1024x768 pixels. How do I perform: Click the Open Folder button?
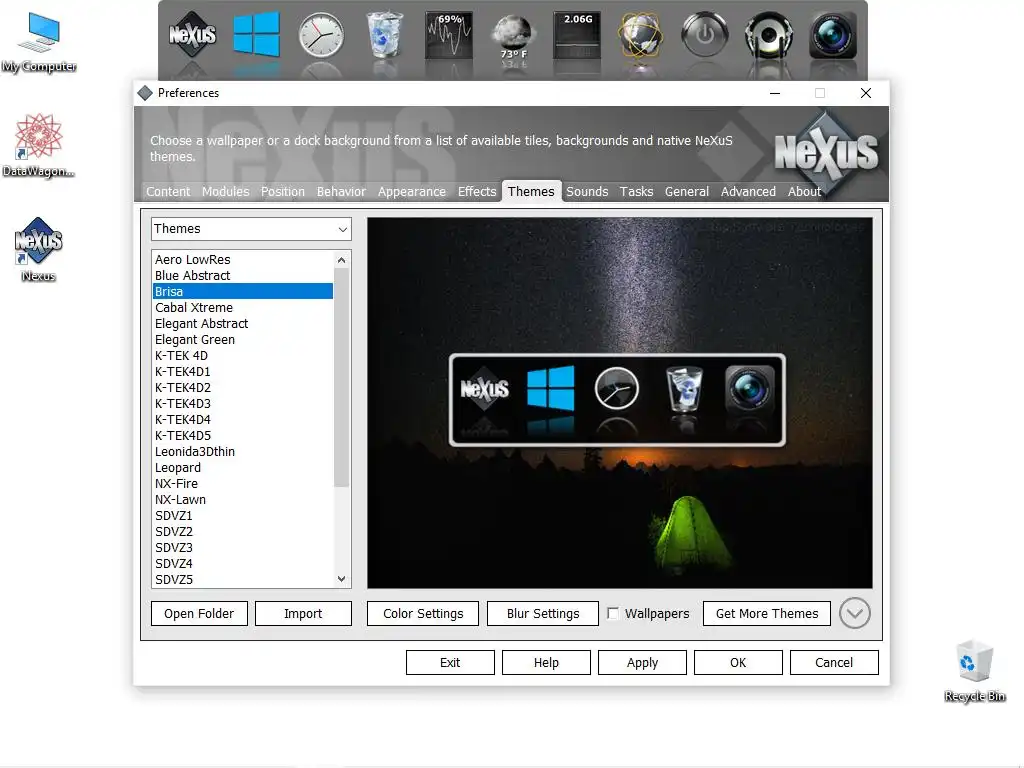[199, 613]
